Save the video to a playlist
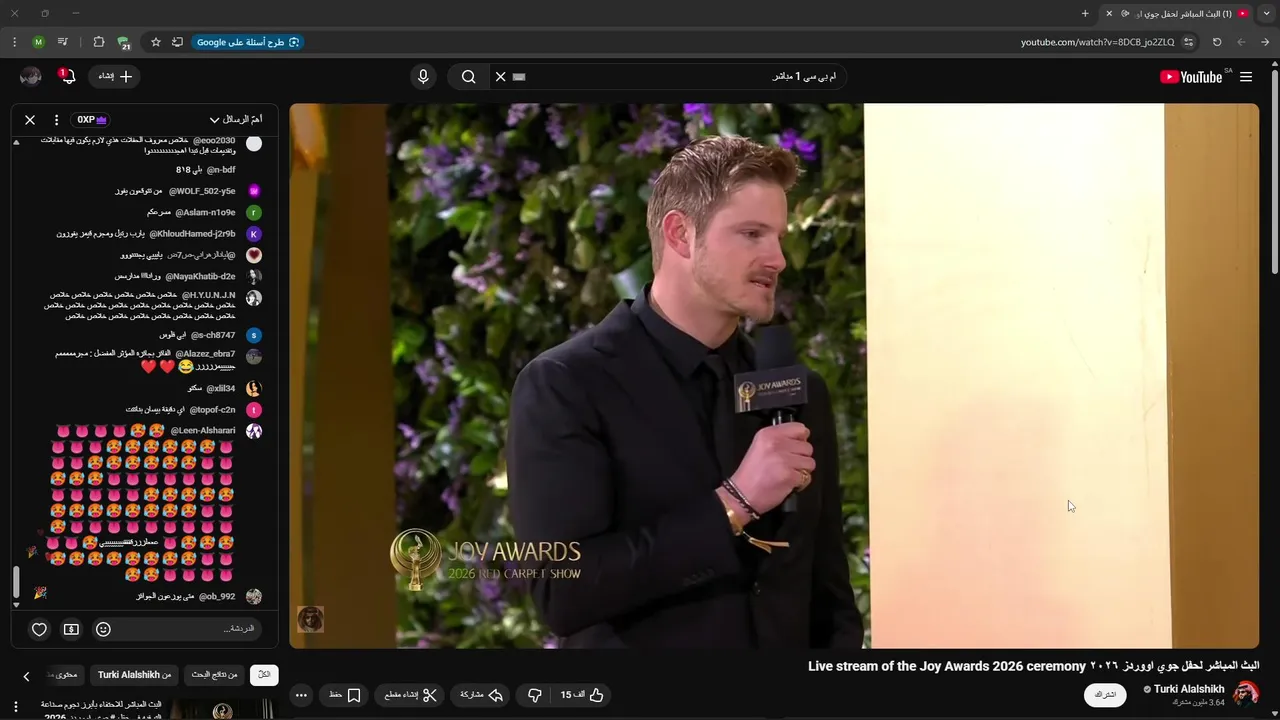Viewport: 1280px width, 720px height. (345, 695)
